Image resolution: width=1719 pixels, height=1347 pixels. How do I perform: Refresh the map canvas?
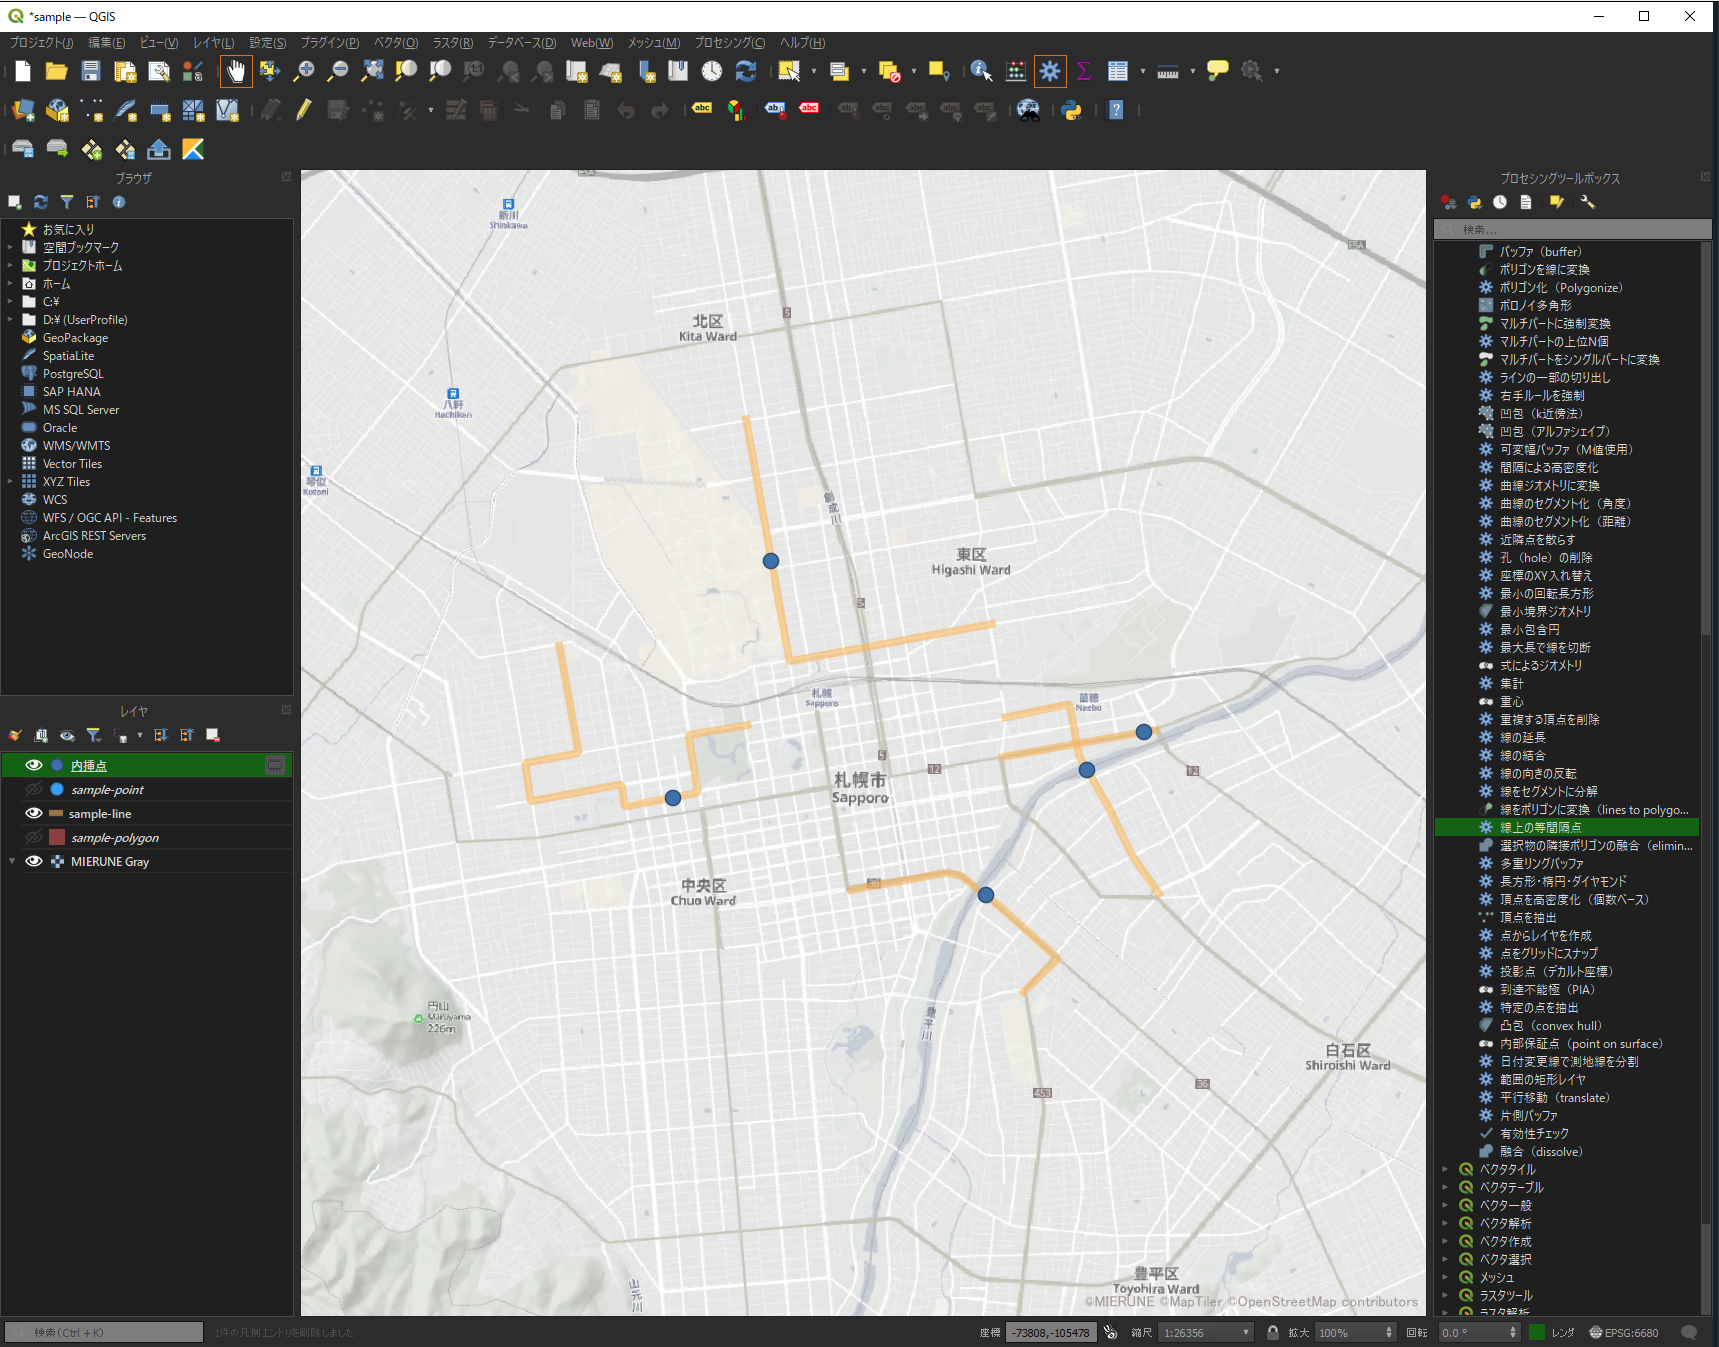[746, 71]
